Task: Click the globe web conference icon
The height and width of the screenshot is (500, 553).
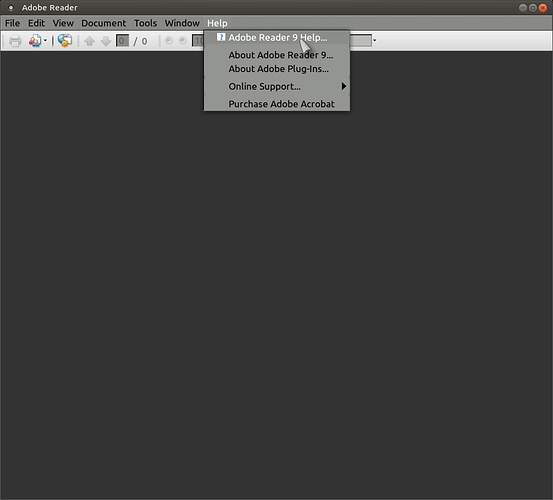Action: click(65, 41)
